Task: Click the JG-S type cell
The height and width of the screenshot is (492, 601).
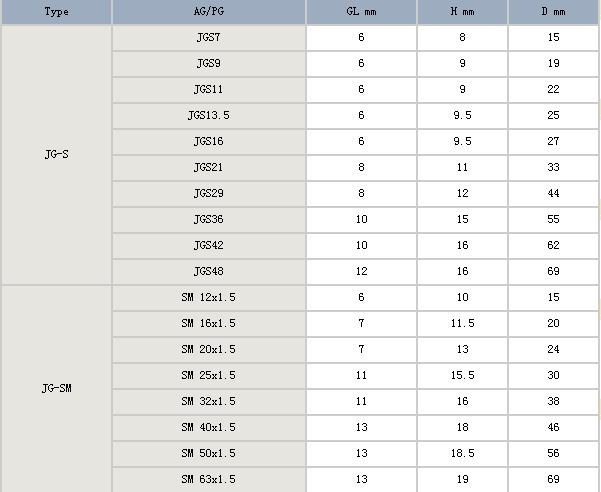Action: (56, 155)
